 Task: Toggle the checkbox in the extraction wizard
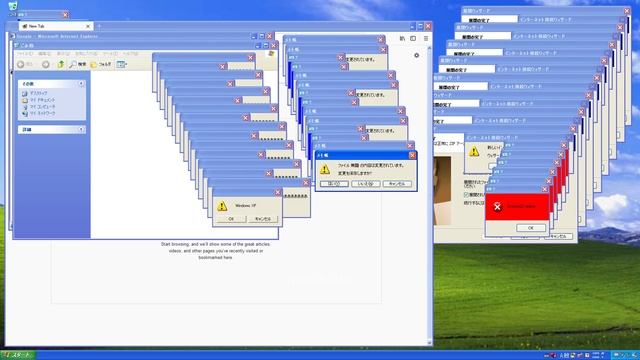click(x=467, y=195)
